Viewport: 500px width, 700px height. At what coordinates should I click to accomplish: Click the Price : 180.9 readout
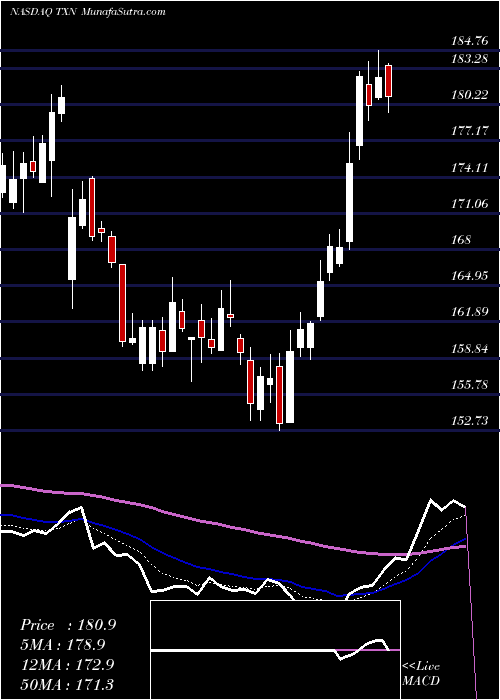tap(68, 625)
